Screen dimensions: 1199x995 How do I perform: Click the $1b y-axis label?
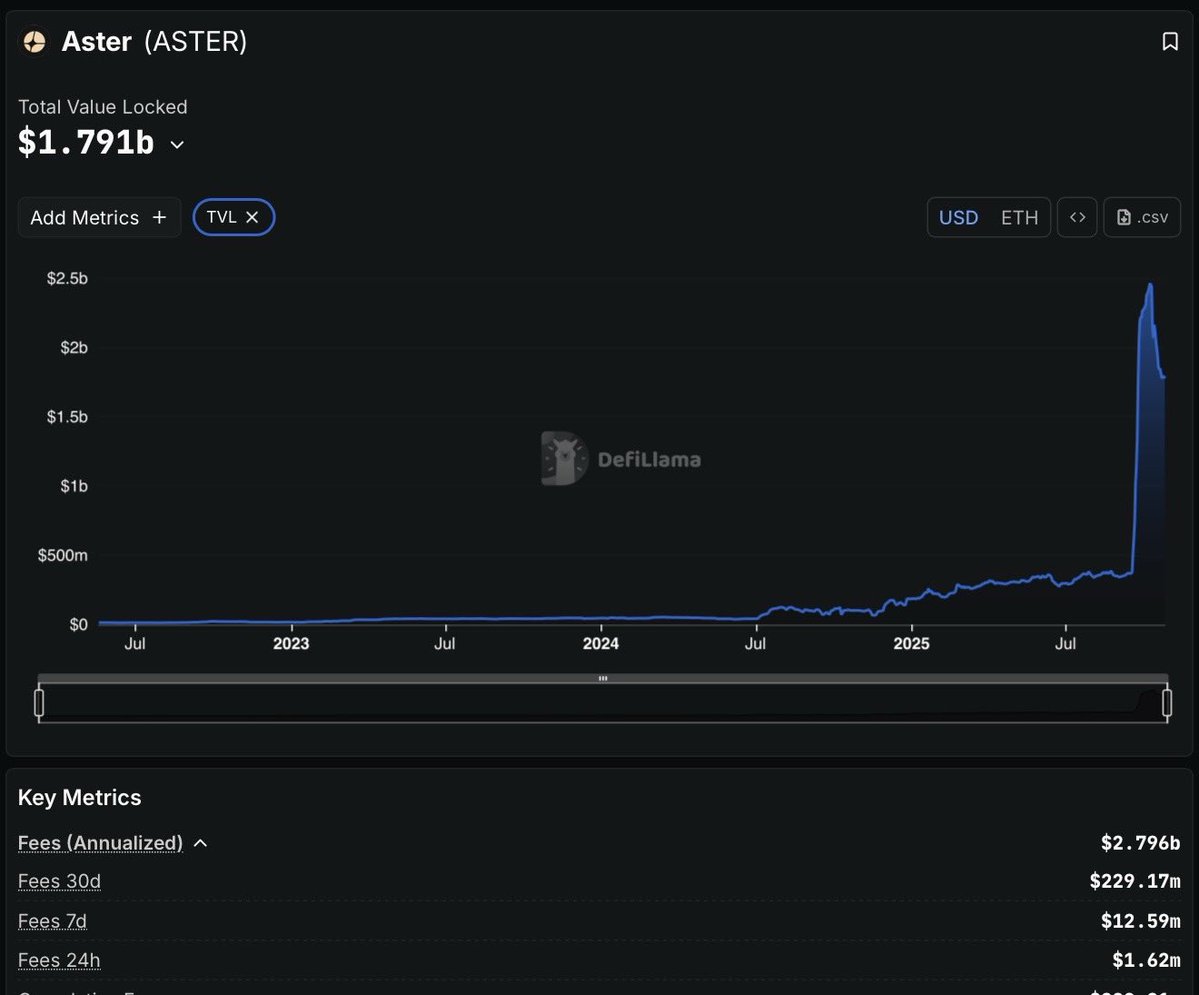pos(74,486)
